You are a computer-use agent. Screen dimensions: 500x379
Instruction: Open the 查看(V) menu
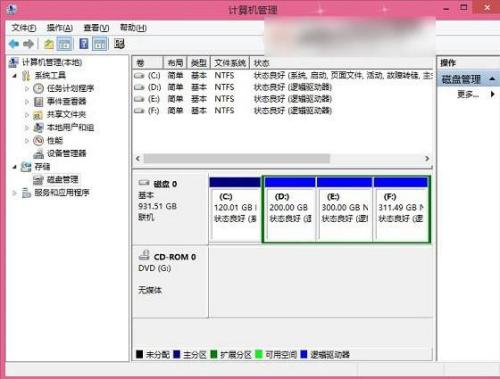[x=96, y=28]
